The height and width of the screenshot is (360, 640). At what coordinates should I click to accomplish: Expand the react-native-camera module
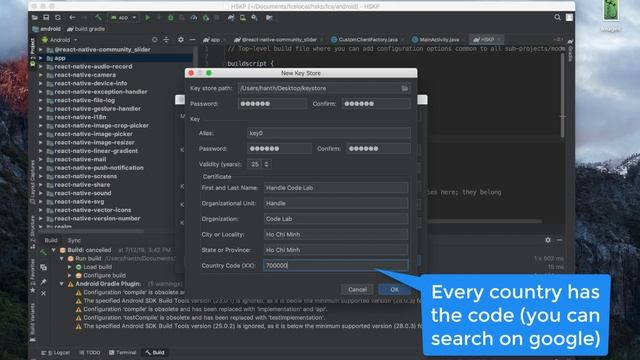coord(40,75)
